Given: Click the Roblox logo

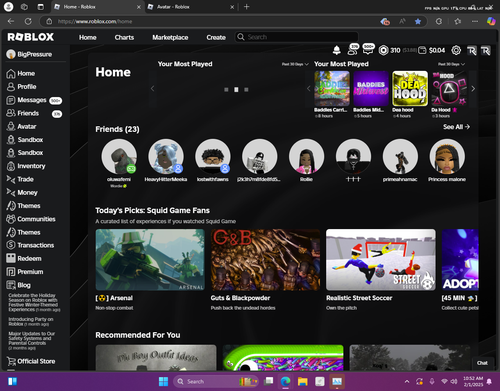Looking at the screenshot, I should (x=31, y=37).
